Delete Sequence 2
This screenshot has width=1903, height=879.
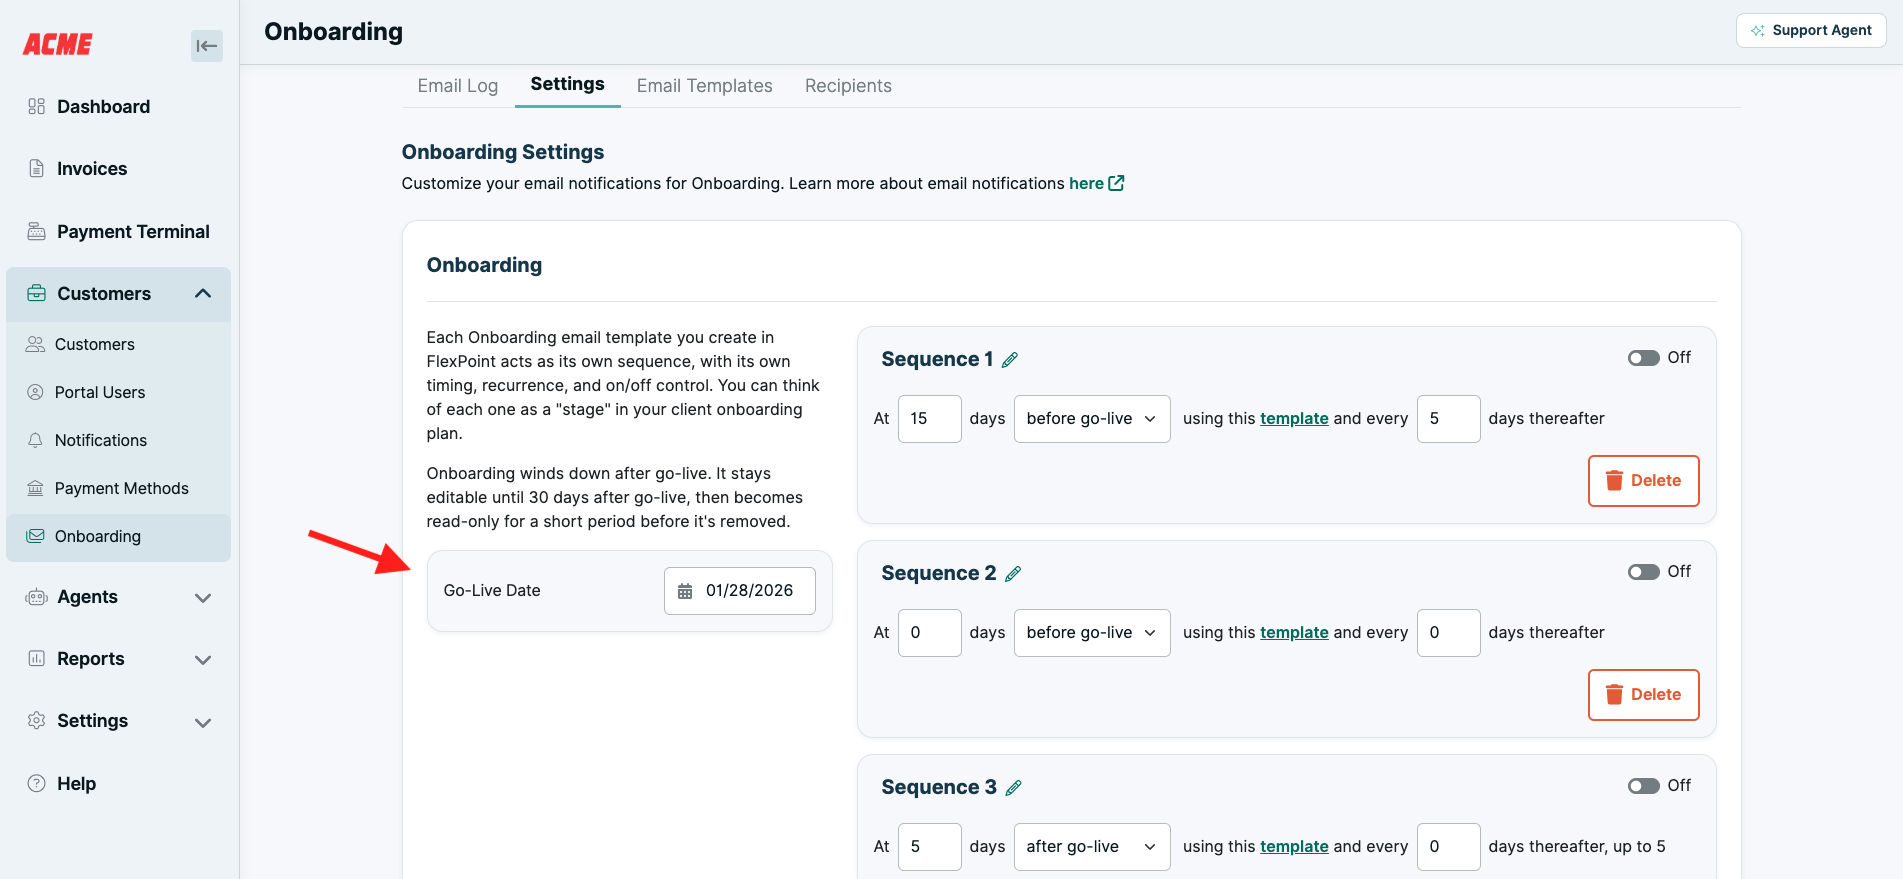pos(1644,695)
